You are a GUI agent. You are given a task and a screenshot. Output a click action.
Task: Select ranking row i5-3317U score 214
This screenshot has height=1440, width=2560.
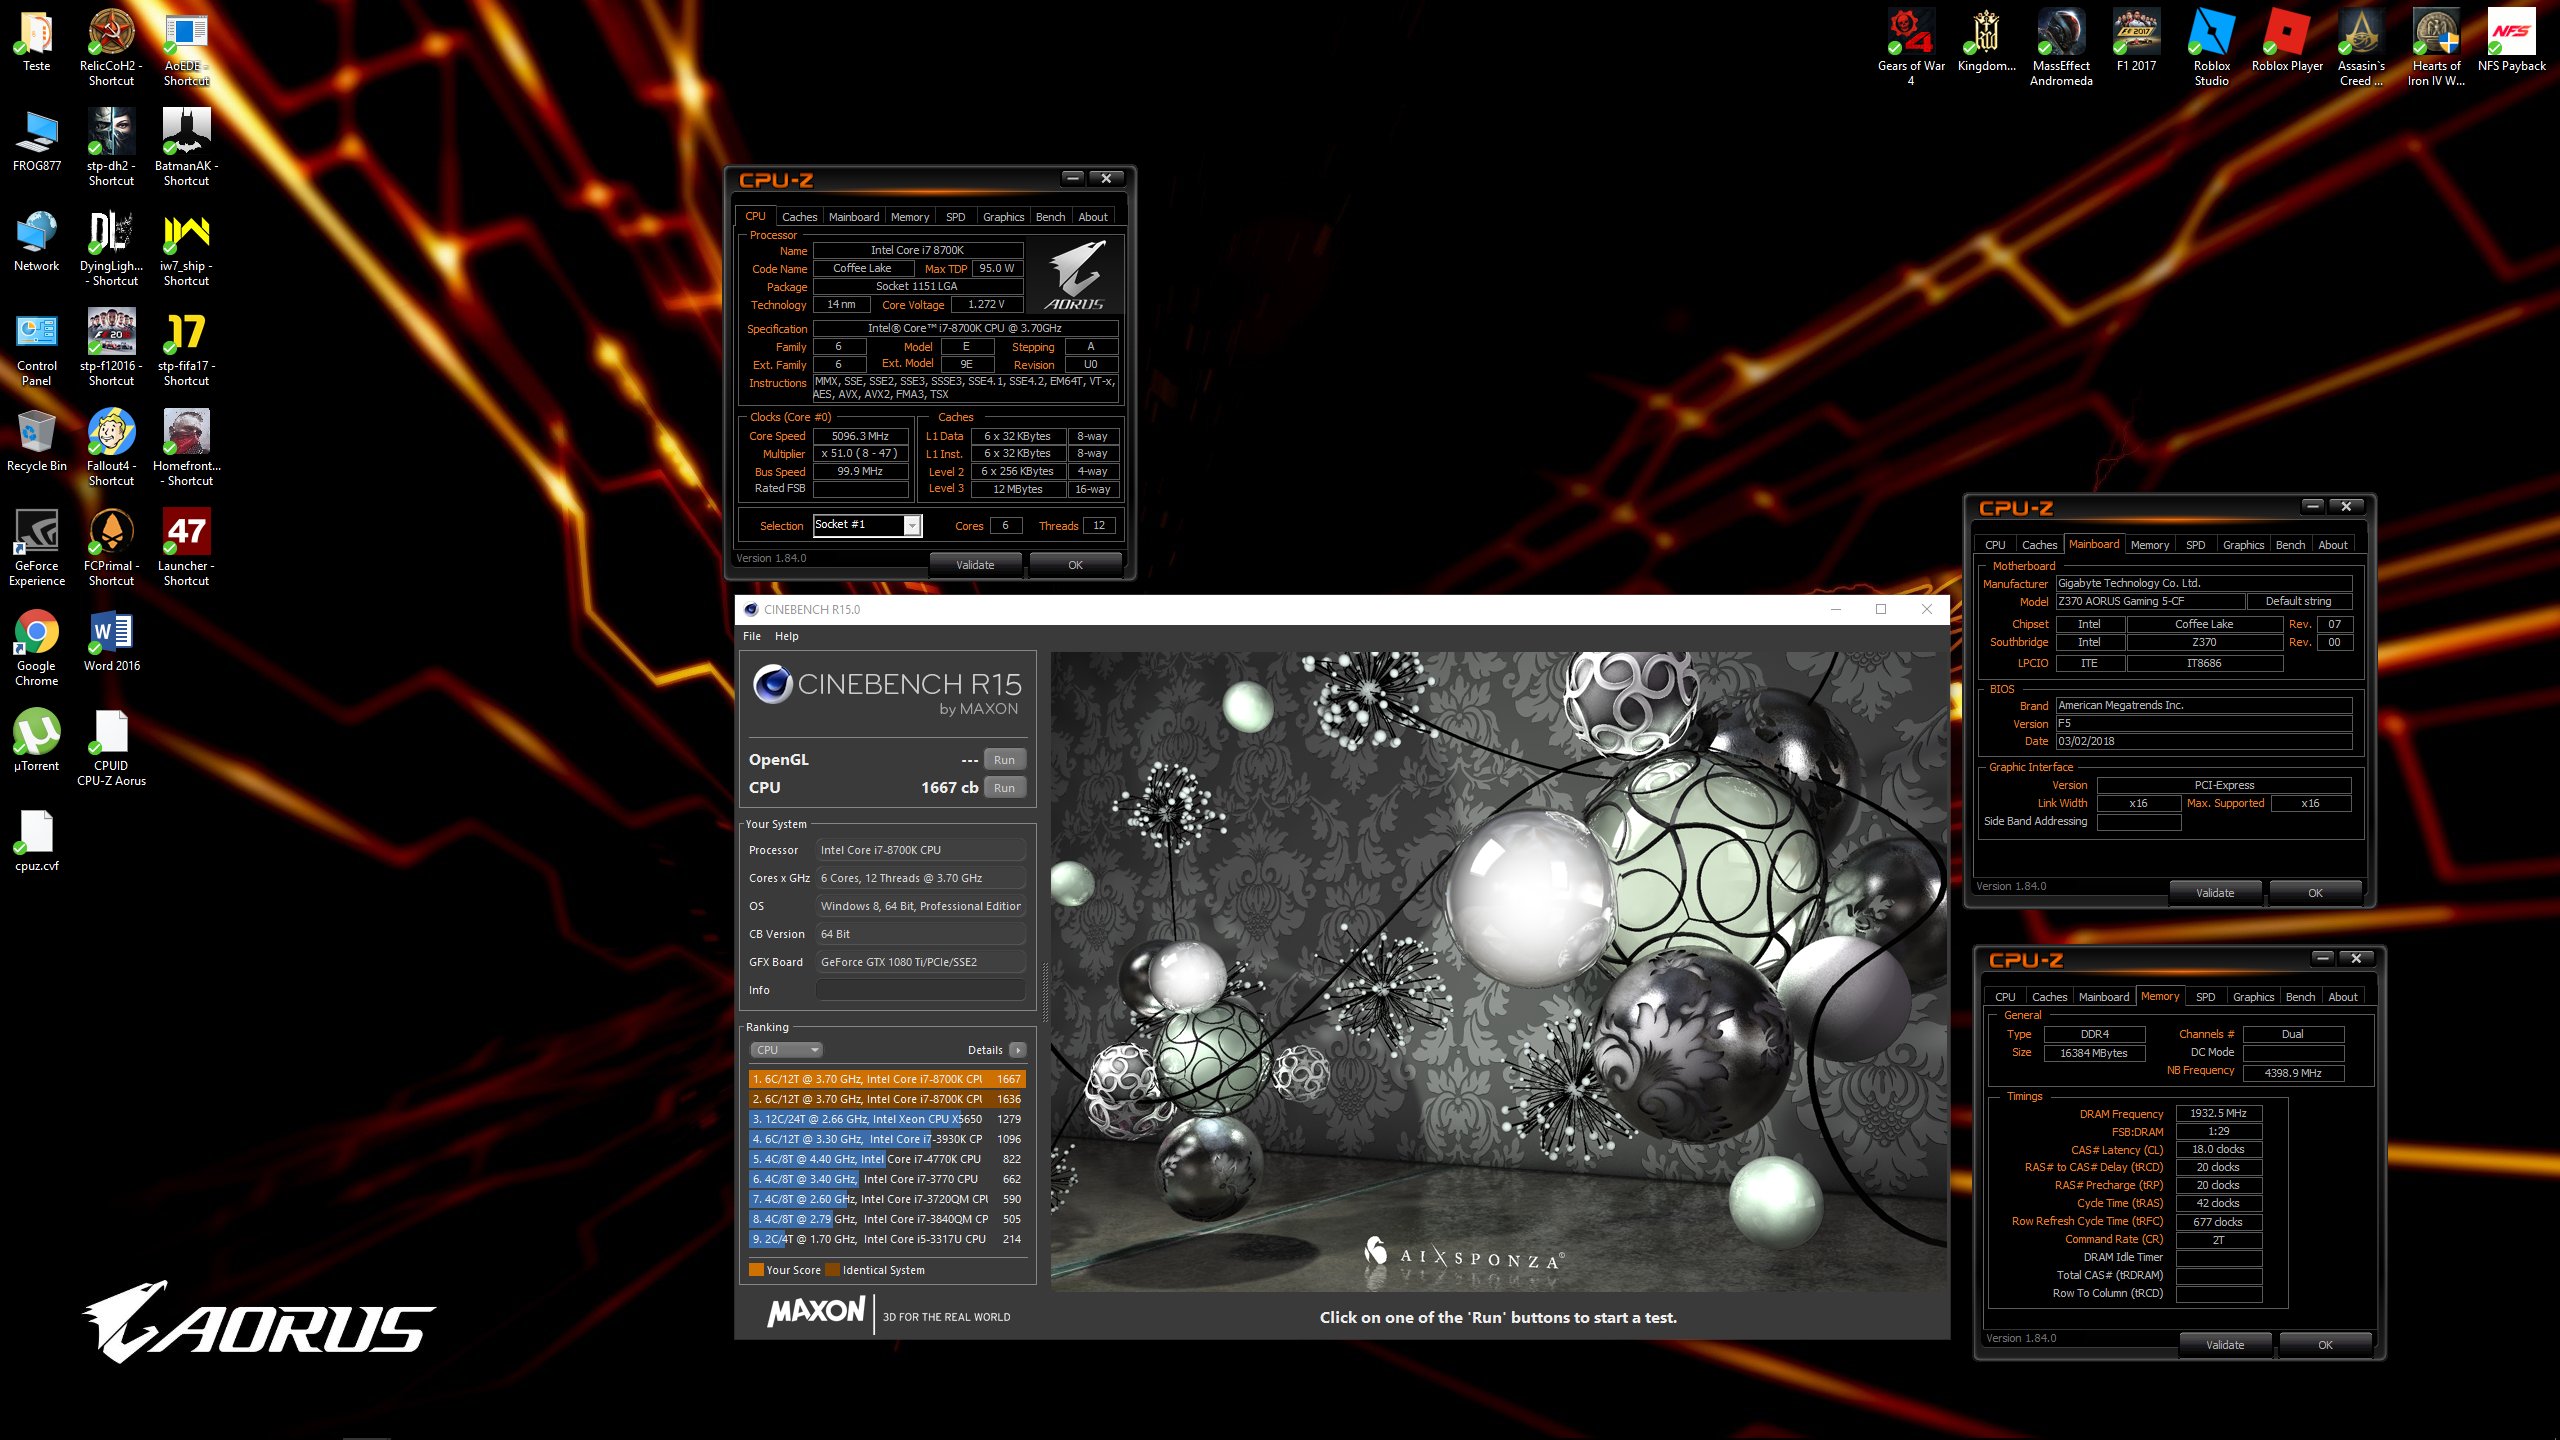[x=886, y=1239]
